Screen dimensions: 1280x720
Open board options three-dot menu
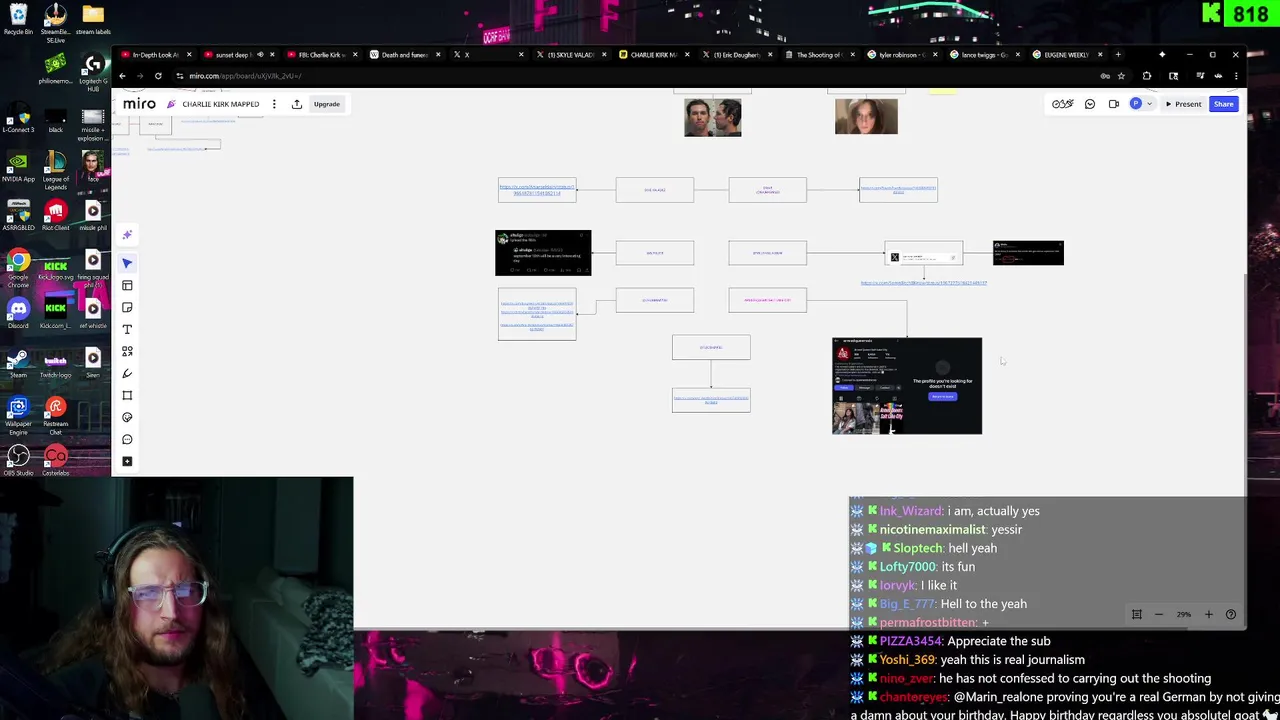pos(274,104)
